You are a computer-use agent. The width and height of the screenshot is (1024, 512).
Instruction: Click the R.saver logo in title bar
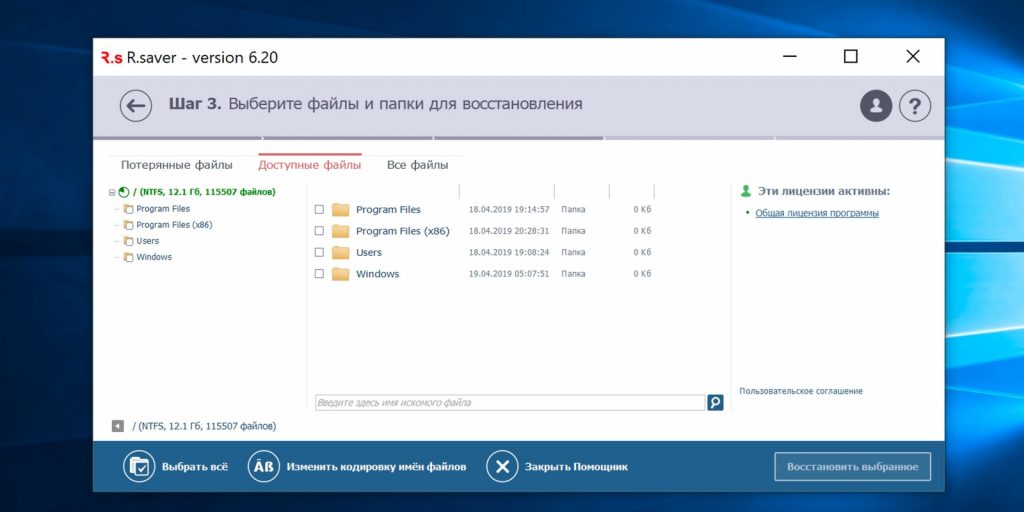(112, 57)
